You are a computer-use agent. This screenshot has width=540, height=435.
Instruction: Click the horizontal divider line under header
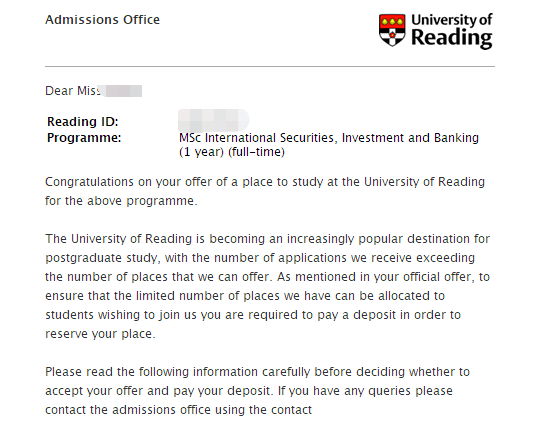[270, 66]
